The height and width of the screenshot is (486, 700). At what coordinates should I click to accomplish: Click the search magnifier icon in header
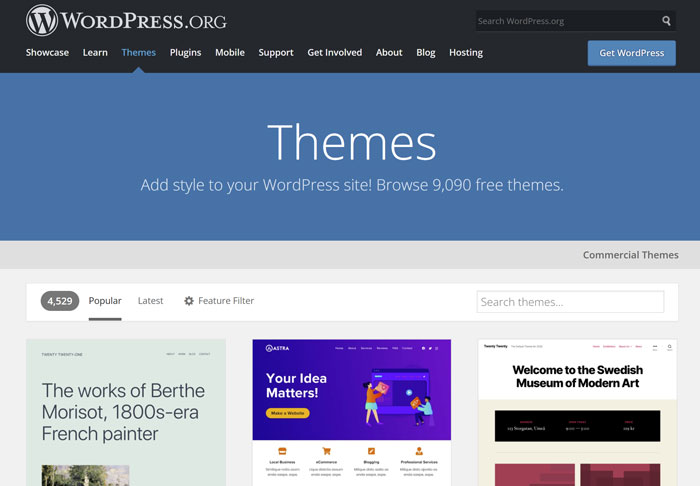click(666, 21)
